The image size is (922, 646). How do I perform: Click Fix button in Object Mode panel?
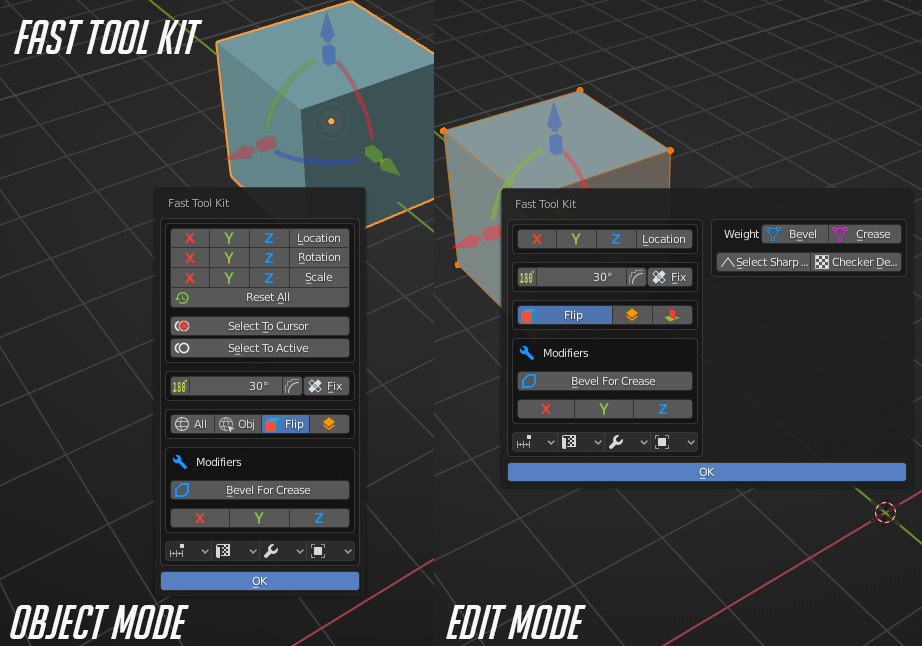point(326,386)
